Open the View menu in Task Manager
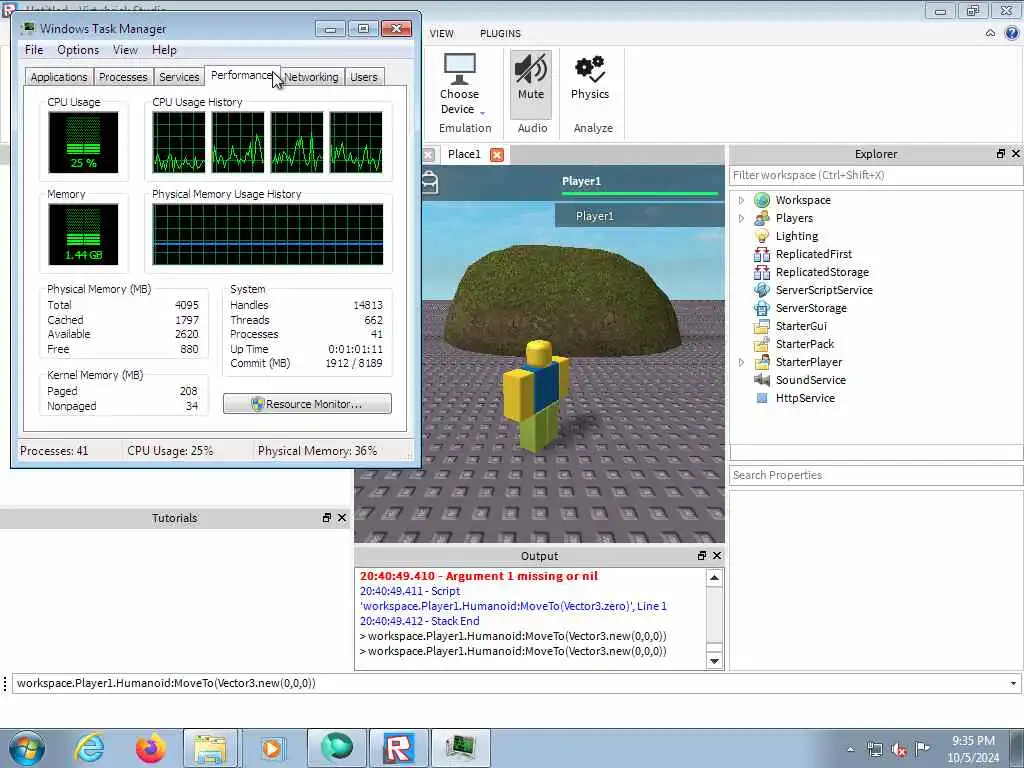Screen dimensions: 1024x768 [125, 50]
